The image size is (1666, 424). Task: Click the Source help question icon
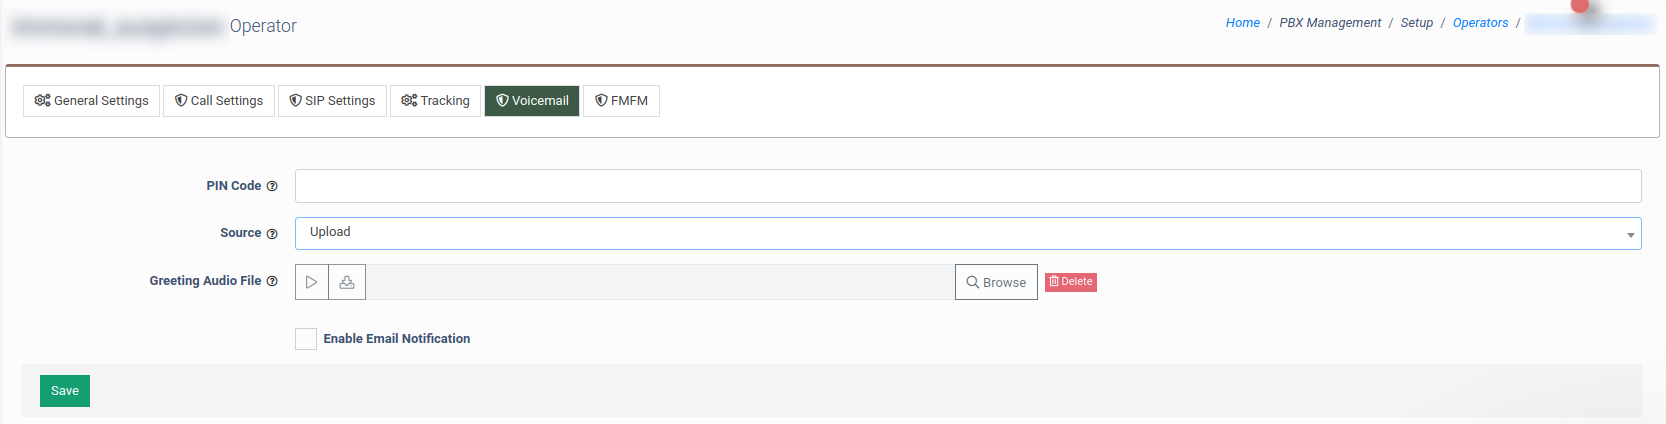pos(272,233)
